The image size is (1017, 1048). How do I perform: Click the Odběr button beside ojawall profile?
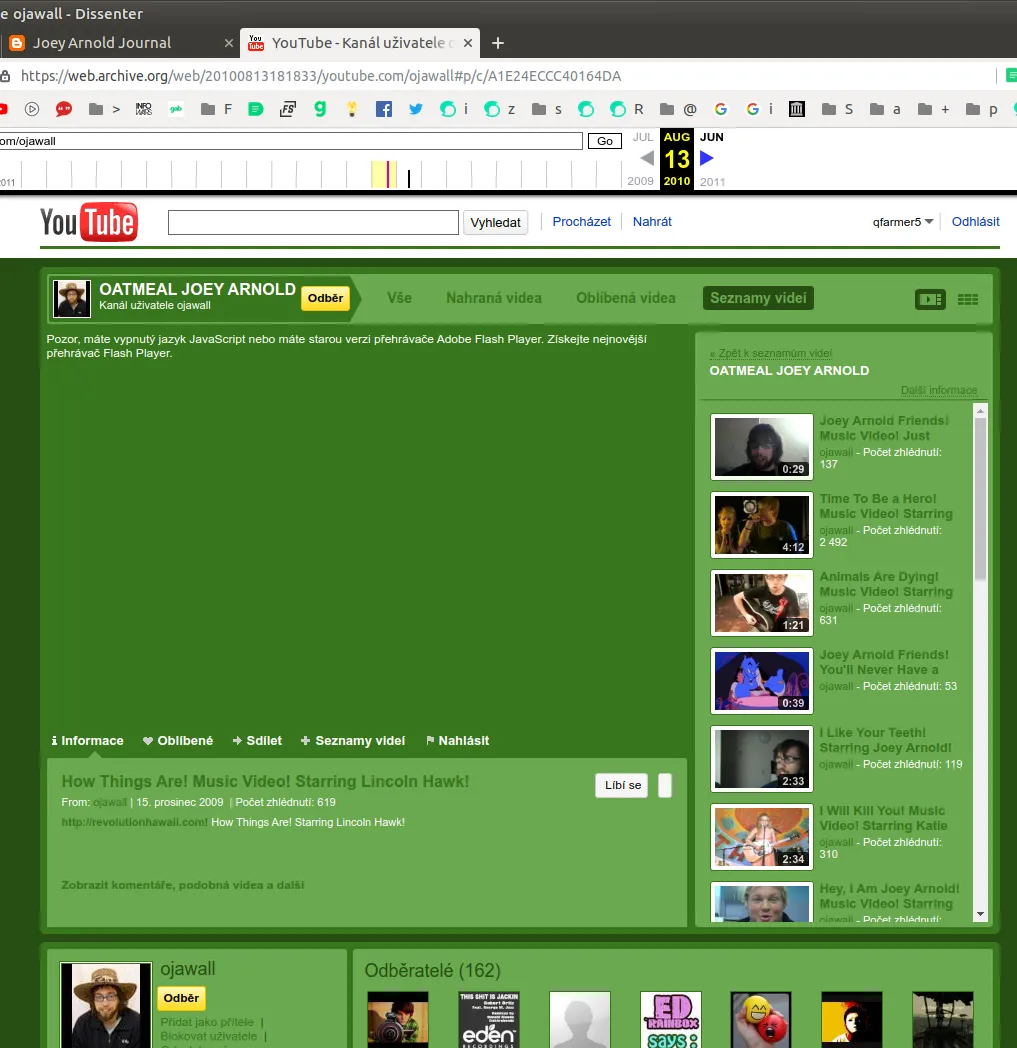181,998
